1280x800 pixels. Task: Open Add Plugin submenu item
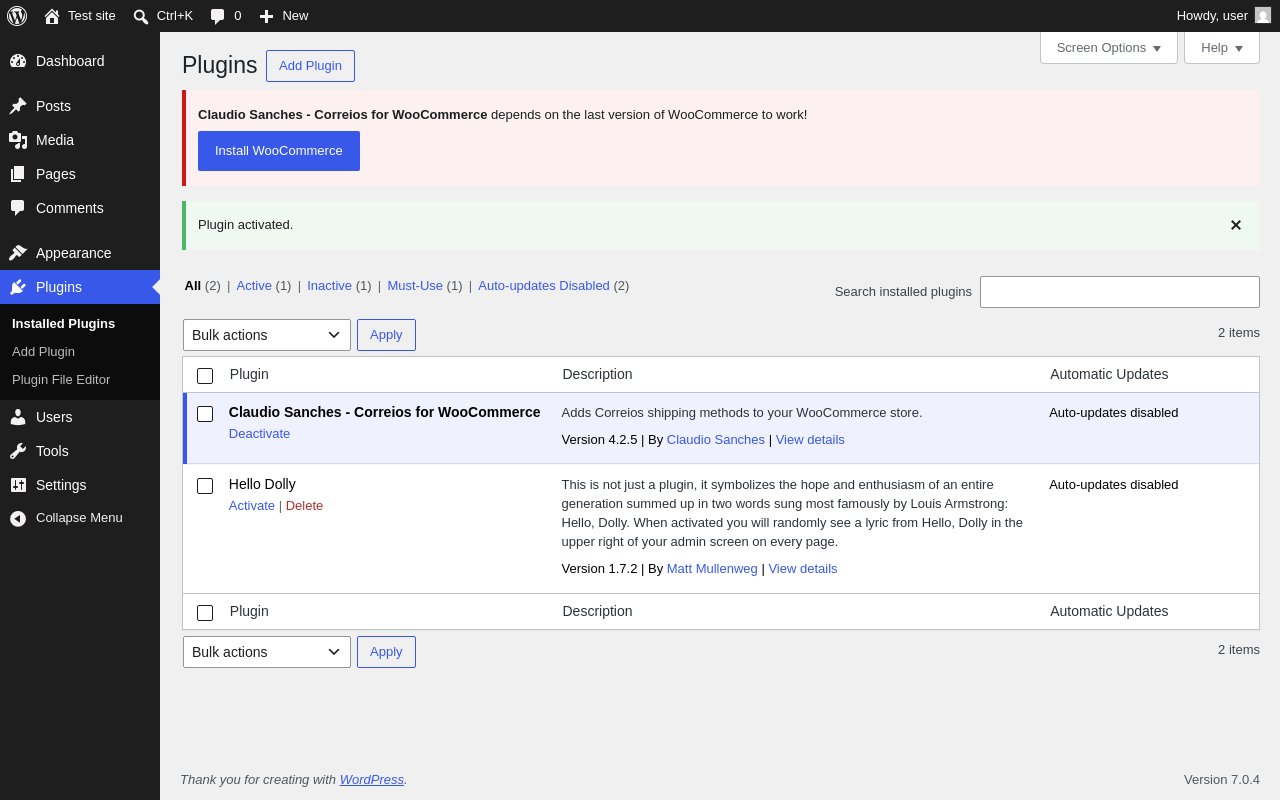coord(43,352)
